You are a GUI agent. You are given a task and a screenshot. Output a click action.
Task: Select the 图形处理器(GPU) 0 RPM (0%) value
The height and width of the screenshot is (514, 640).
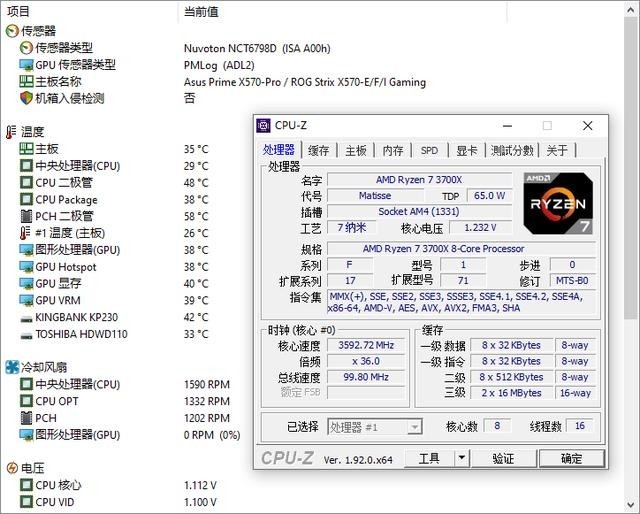212,435
